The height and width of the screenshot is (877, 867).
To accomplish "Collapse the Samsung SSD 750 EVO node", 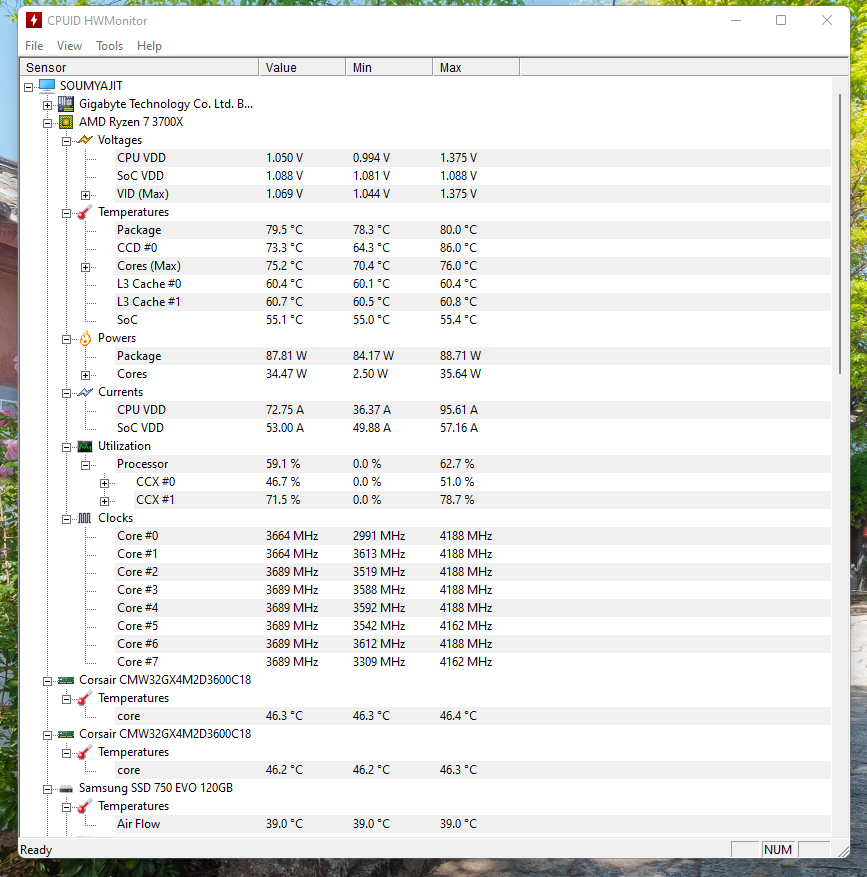I will pos(48,789).
